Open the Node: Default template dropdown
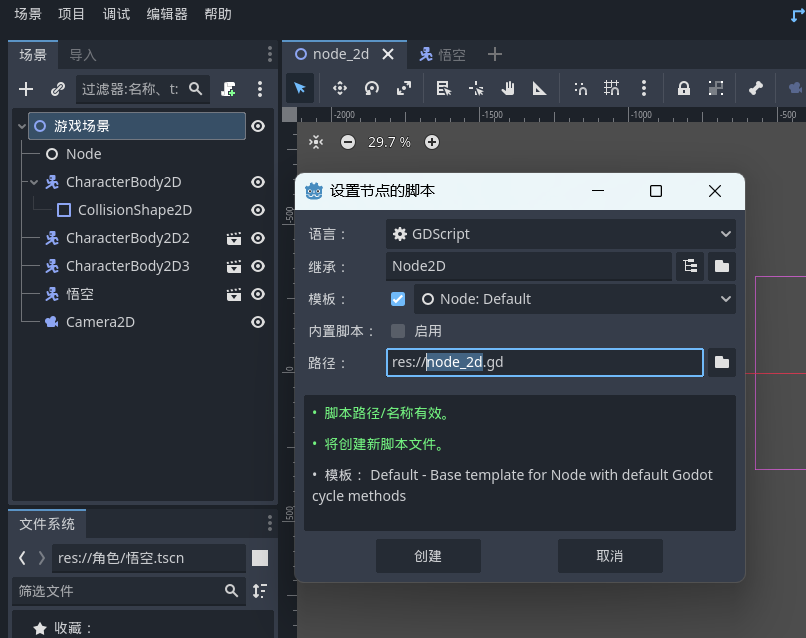The height and width of the screenshot is (638, 806). 574,299
